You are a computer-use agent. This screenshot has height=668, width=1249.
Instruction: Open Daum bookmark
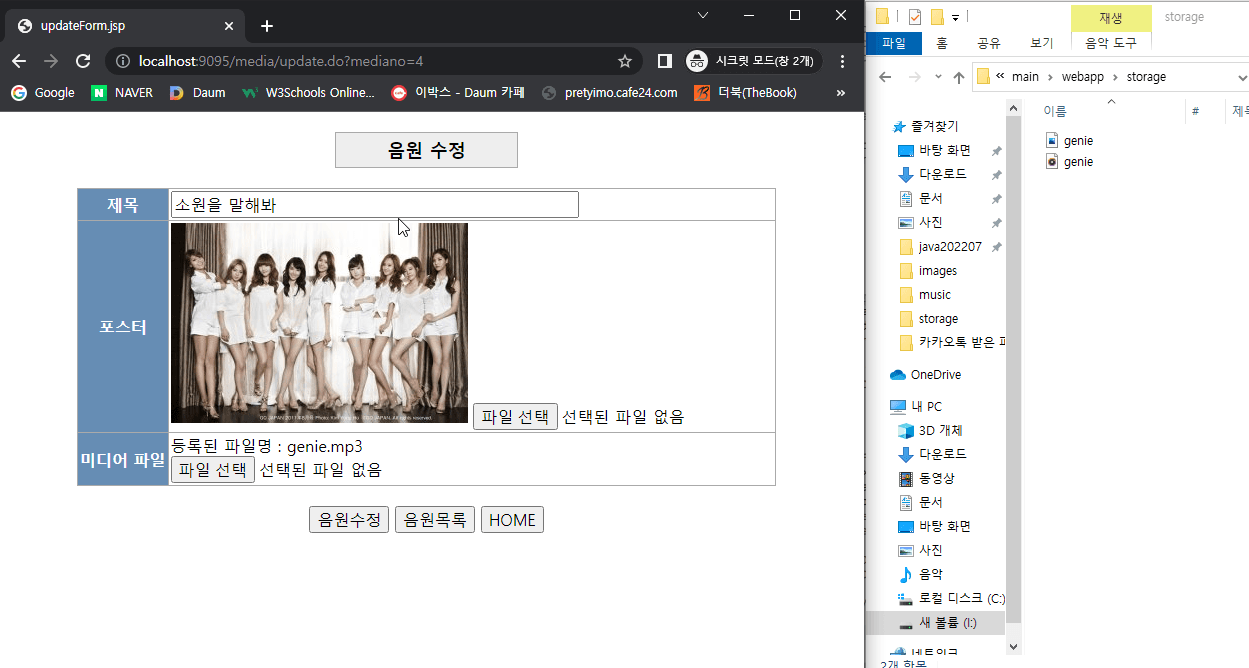click(197, 92)
